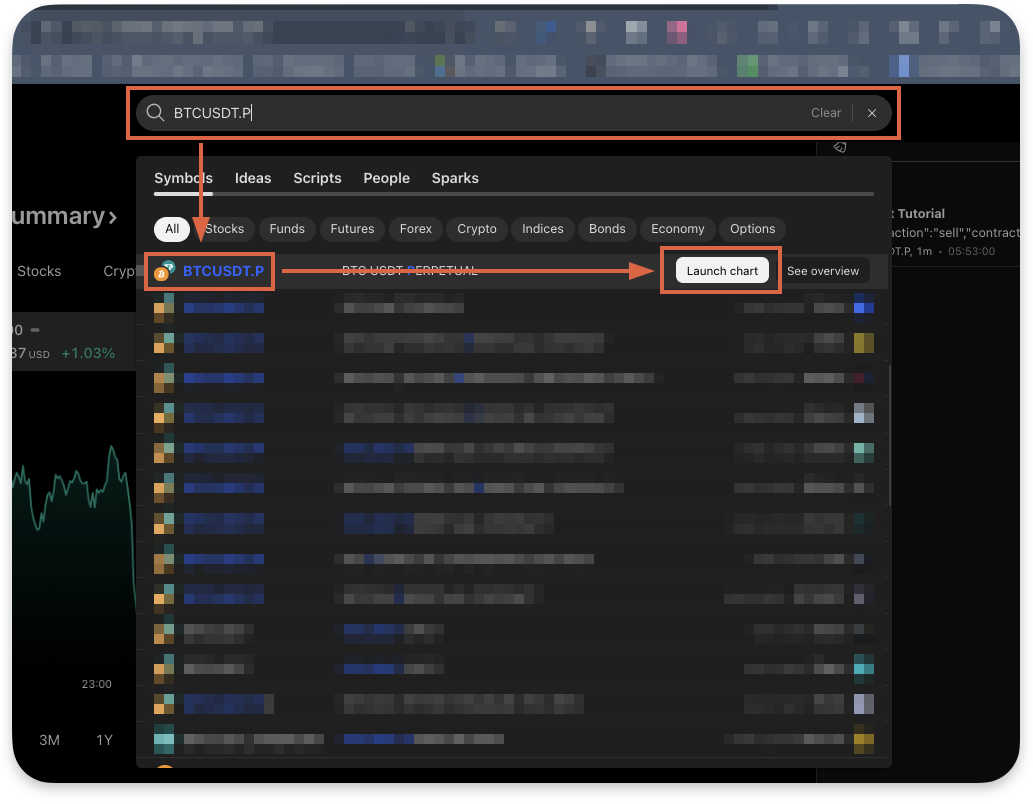Screen dimensions: 1033x804
Task: Filter results by Economy
Action: tap(677, 229)
